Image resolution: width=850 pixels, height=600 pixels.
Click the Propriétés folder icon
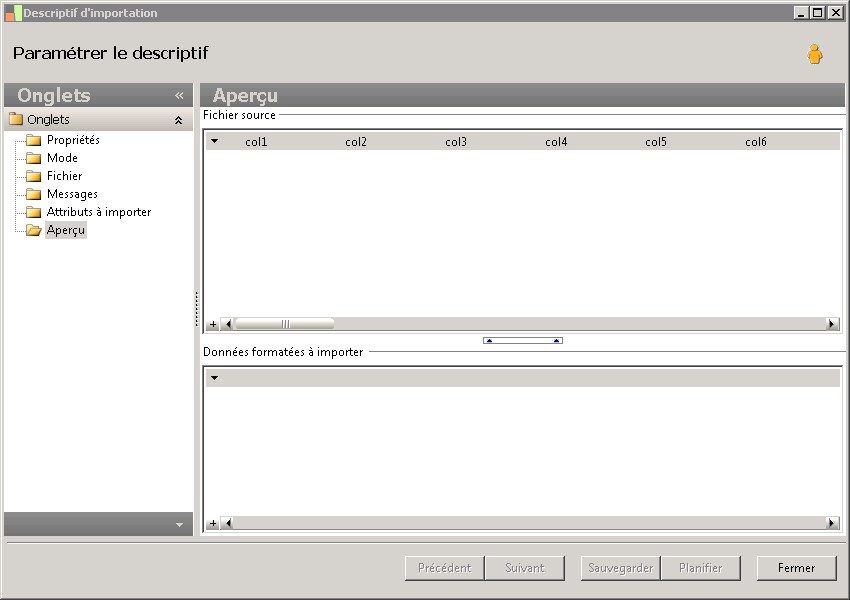34,140
